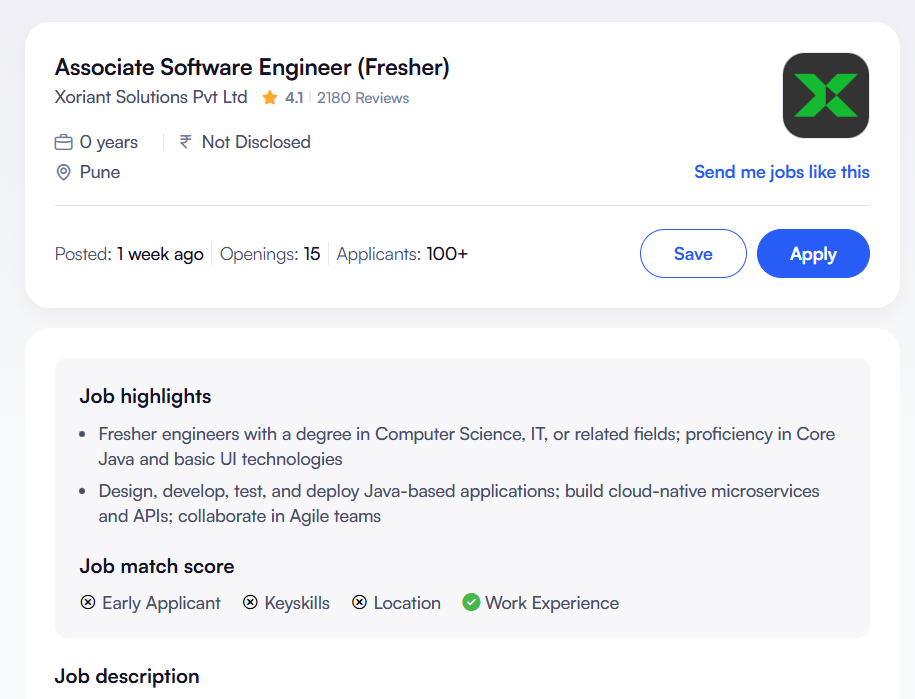Click the Pune location text

click(100, 172)
